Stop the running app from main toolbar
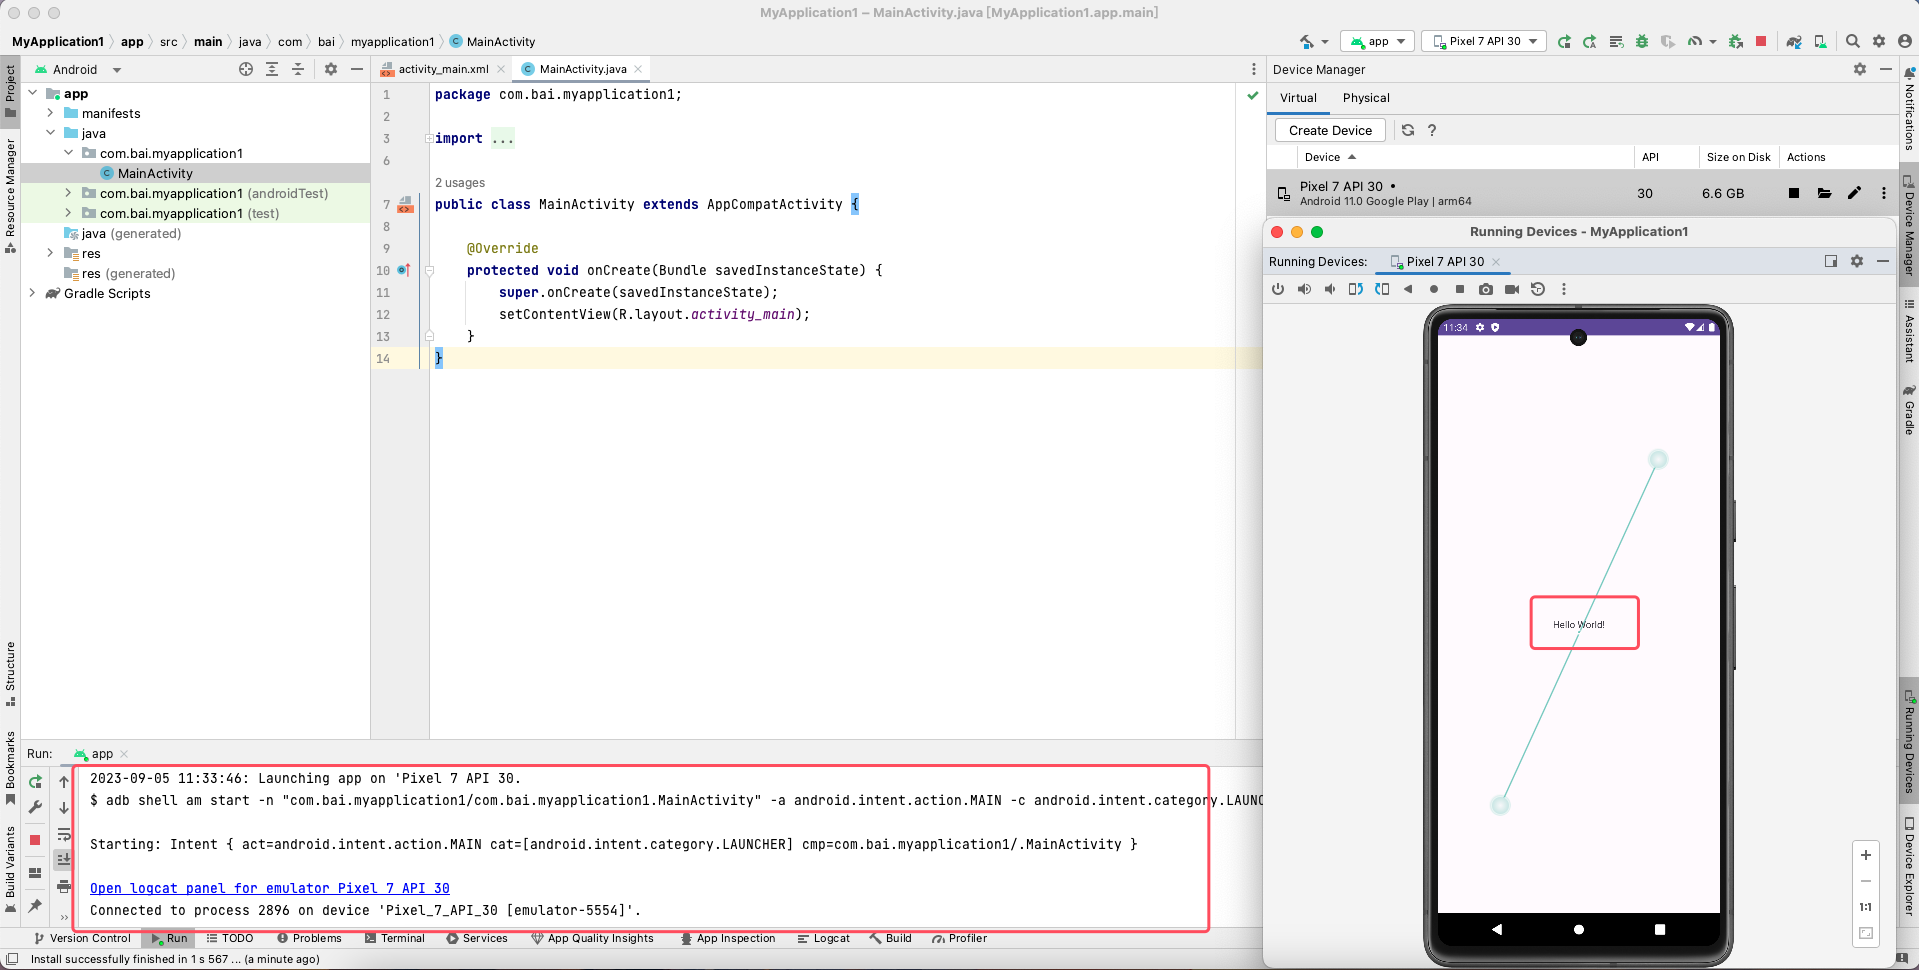1919x970 pixels. [x=1761, y=41]
